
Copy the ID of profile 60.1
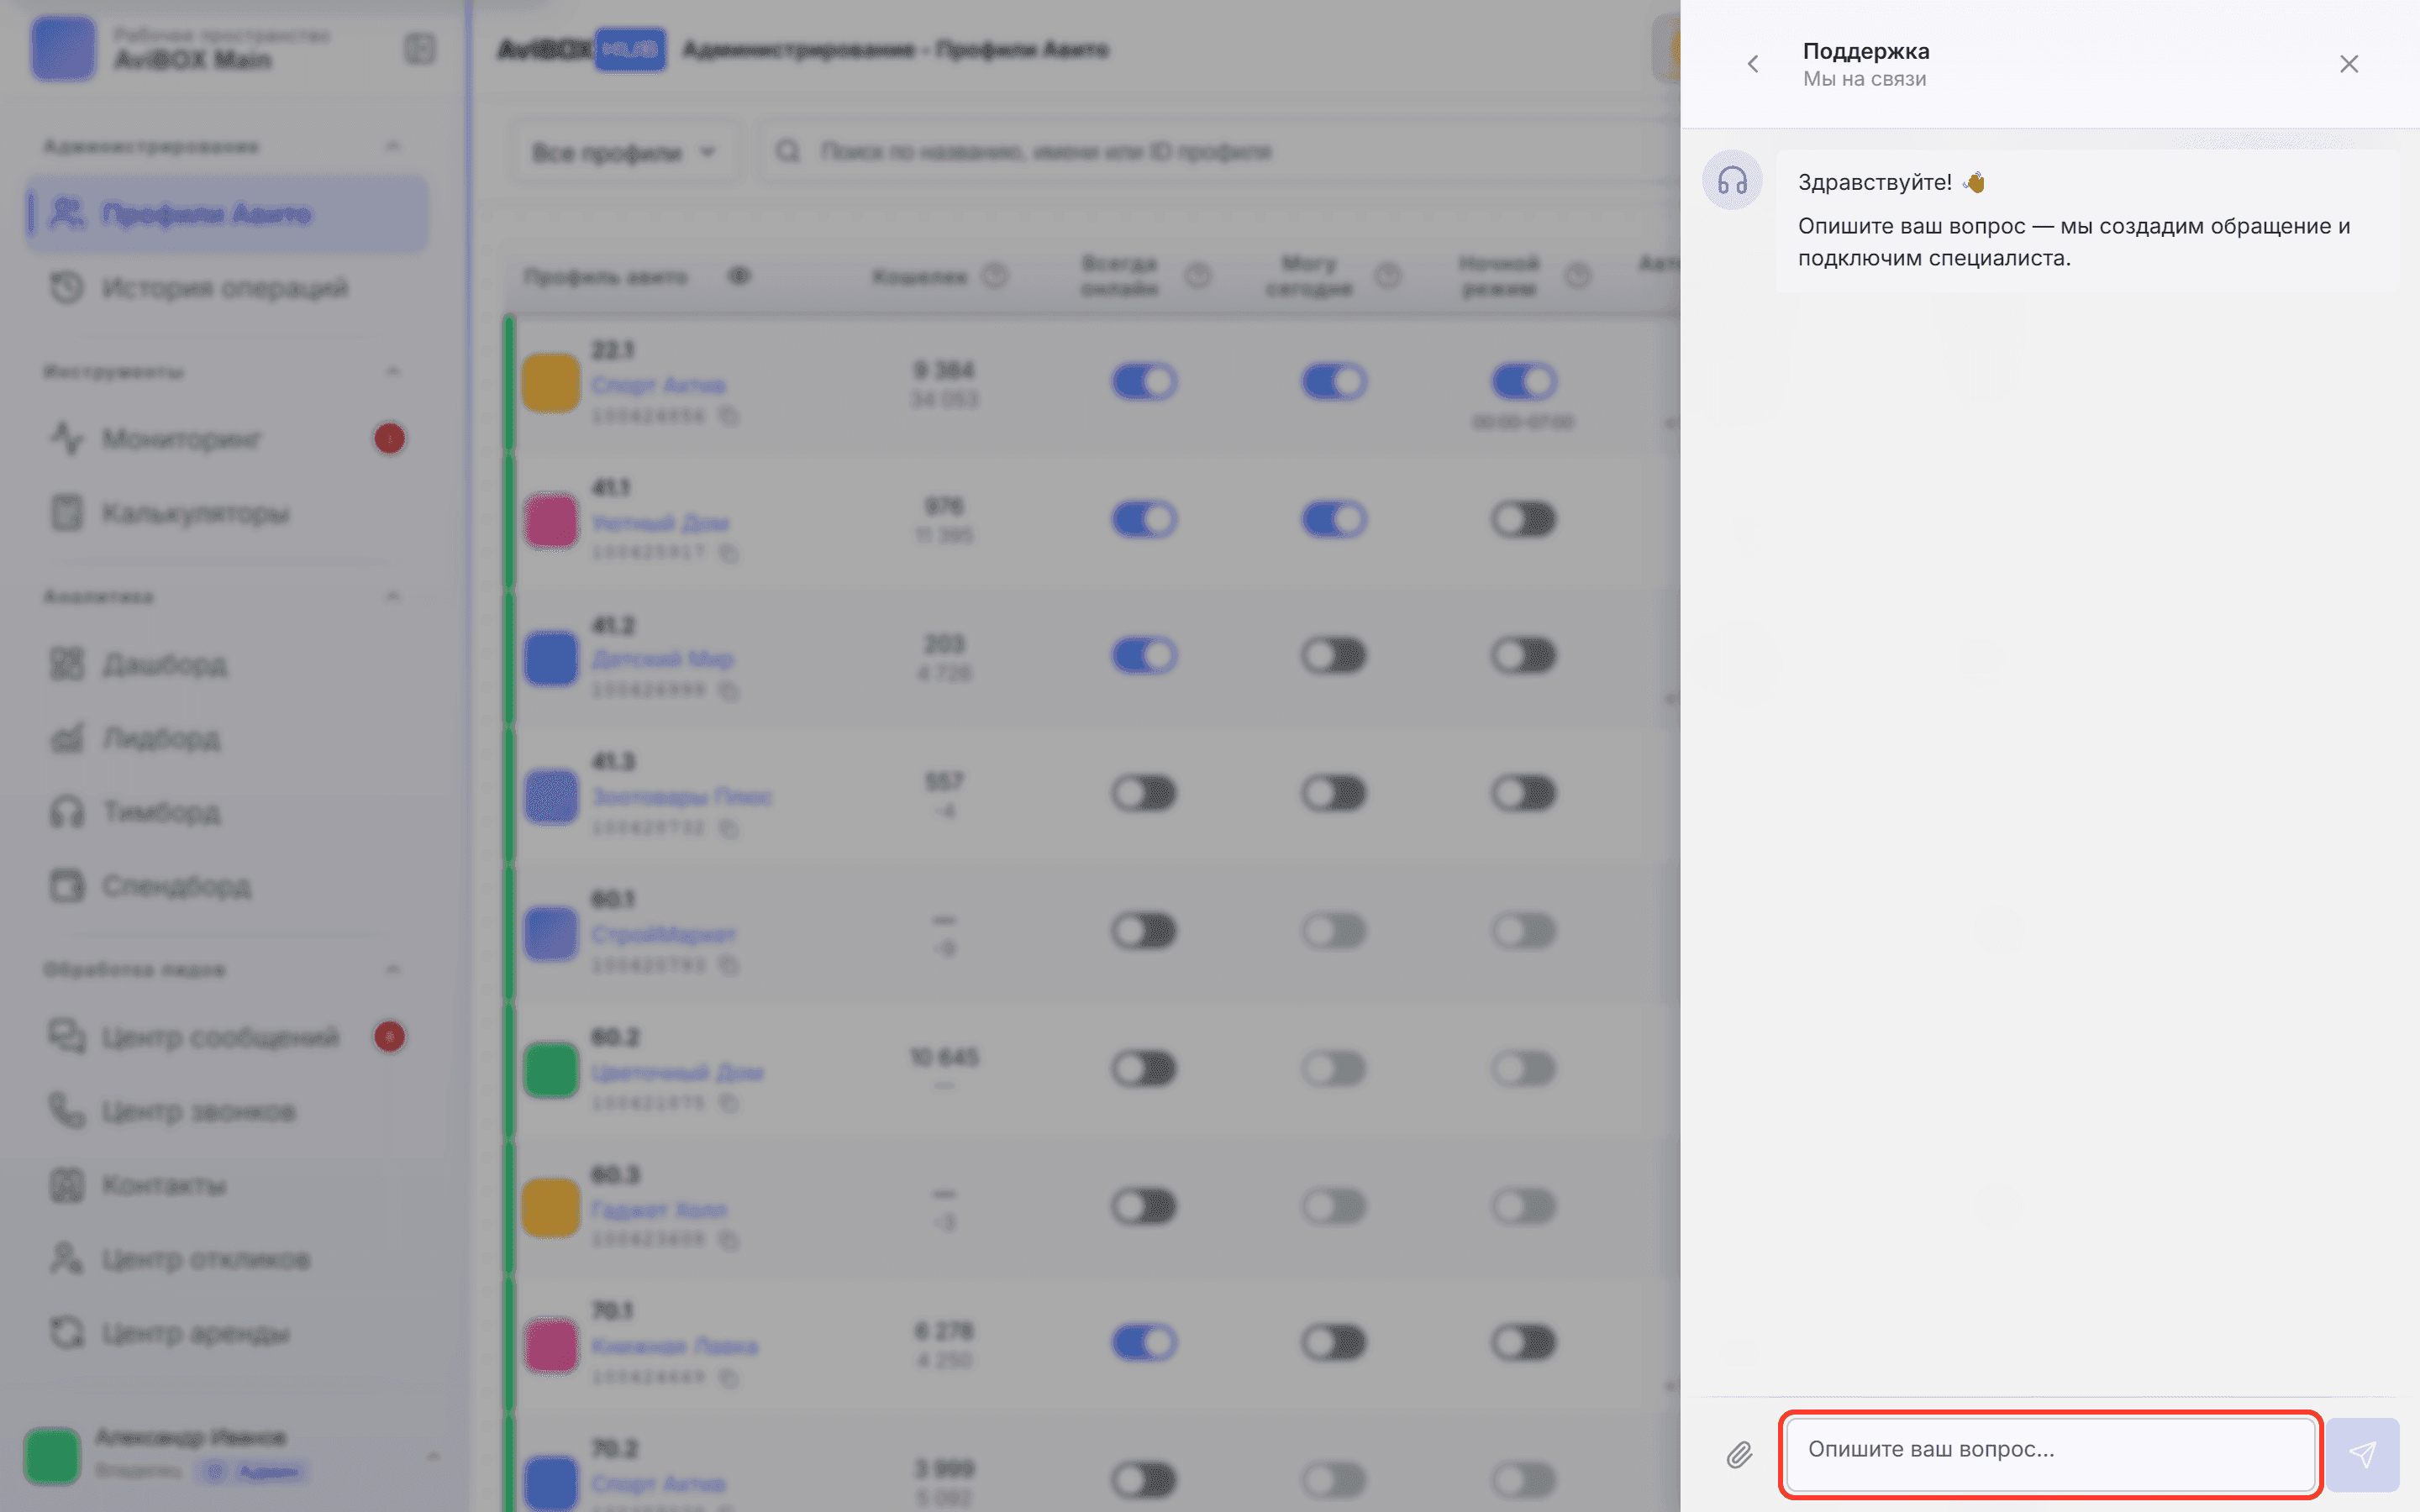click(729, 966)
